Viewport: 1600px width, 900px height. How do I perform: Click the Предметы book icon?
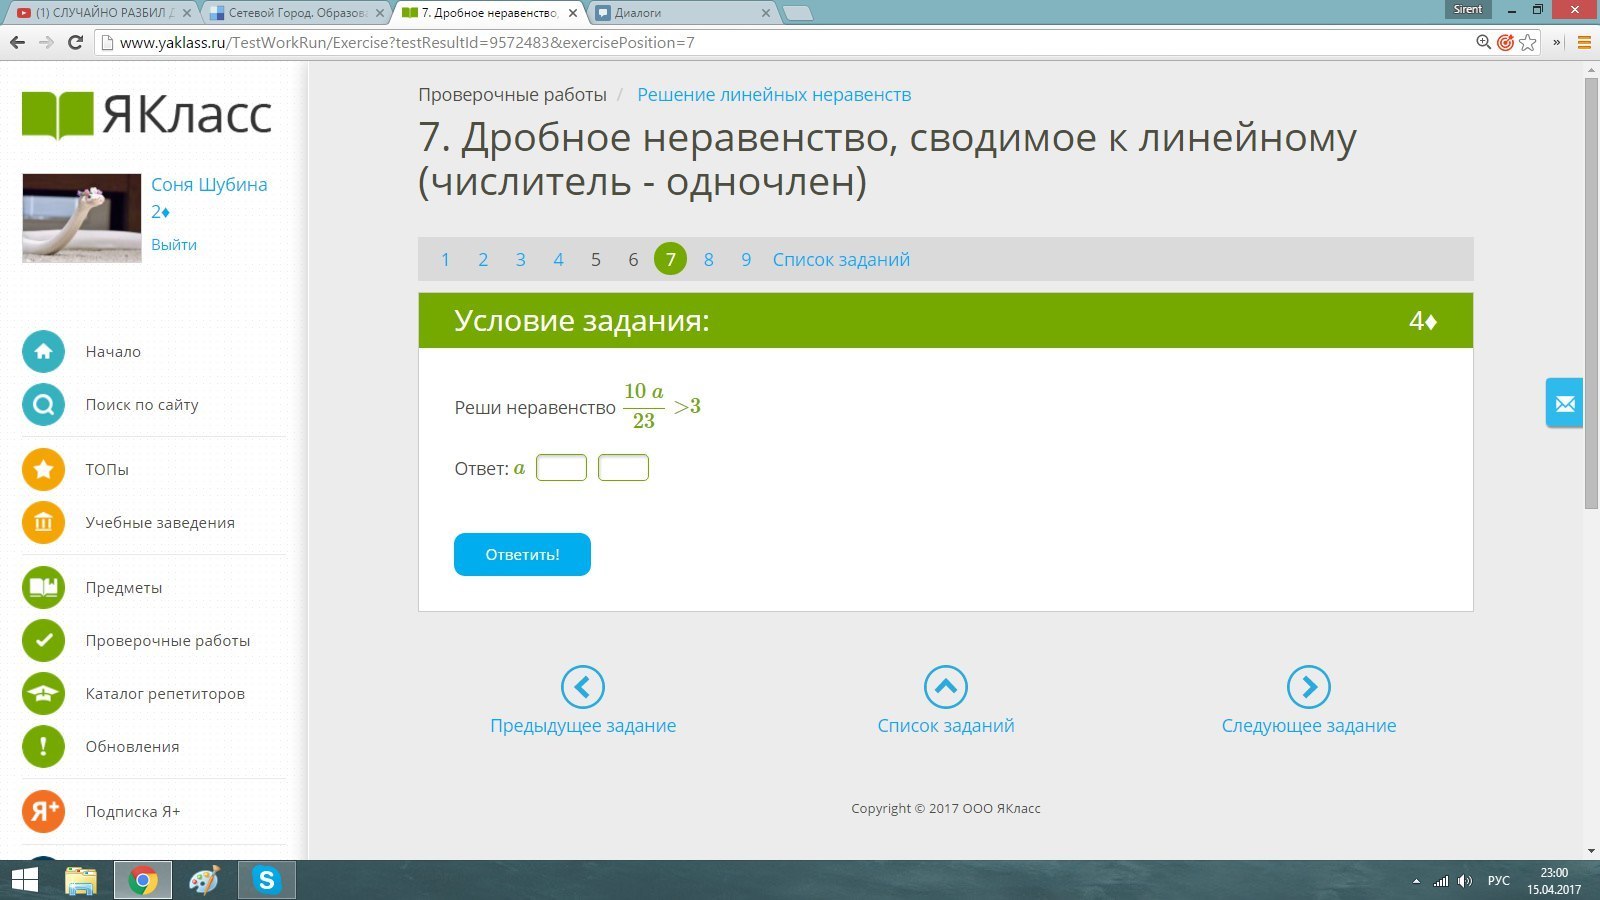pos(43,587)
